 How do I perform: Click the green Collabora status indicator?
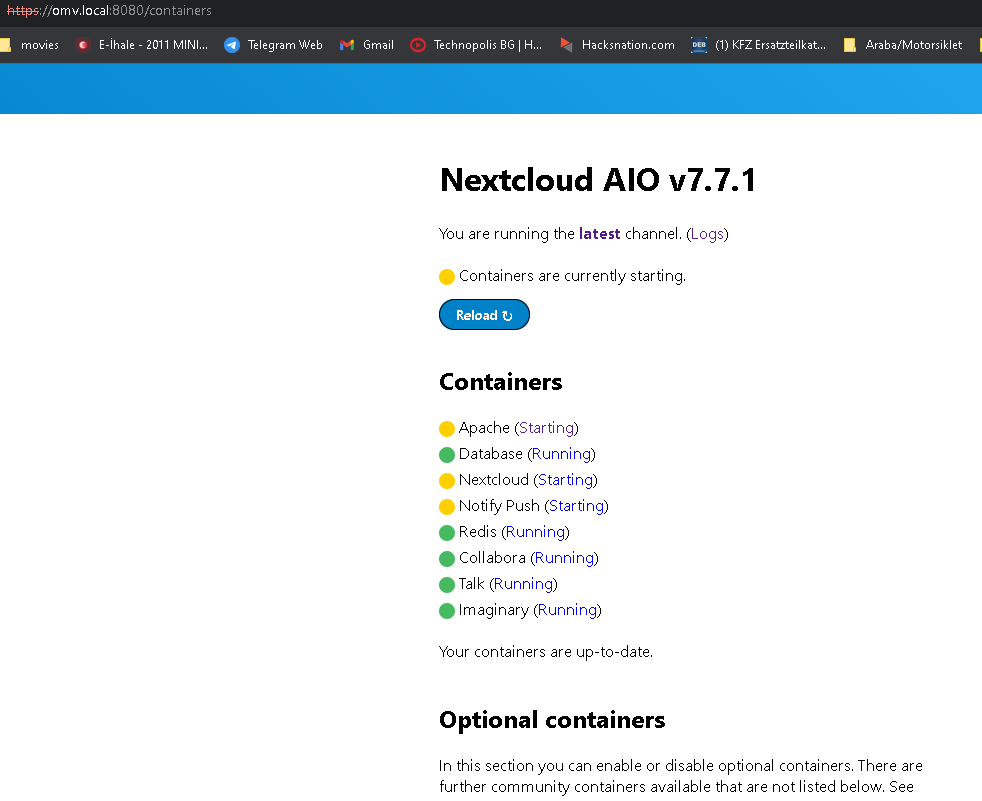coord(447,559)
